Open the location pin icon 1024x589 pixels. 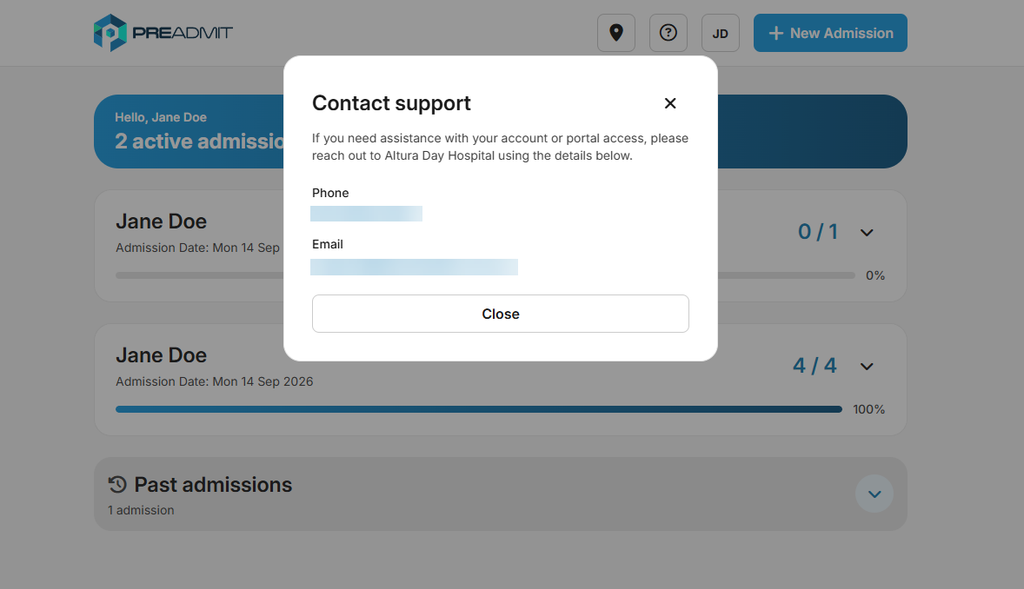(616, 33)
